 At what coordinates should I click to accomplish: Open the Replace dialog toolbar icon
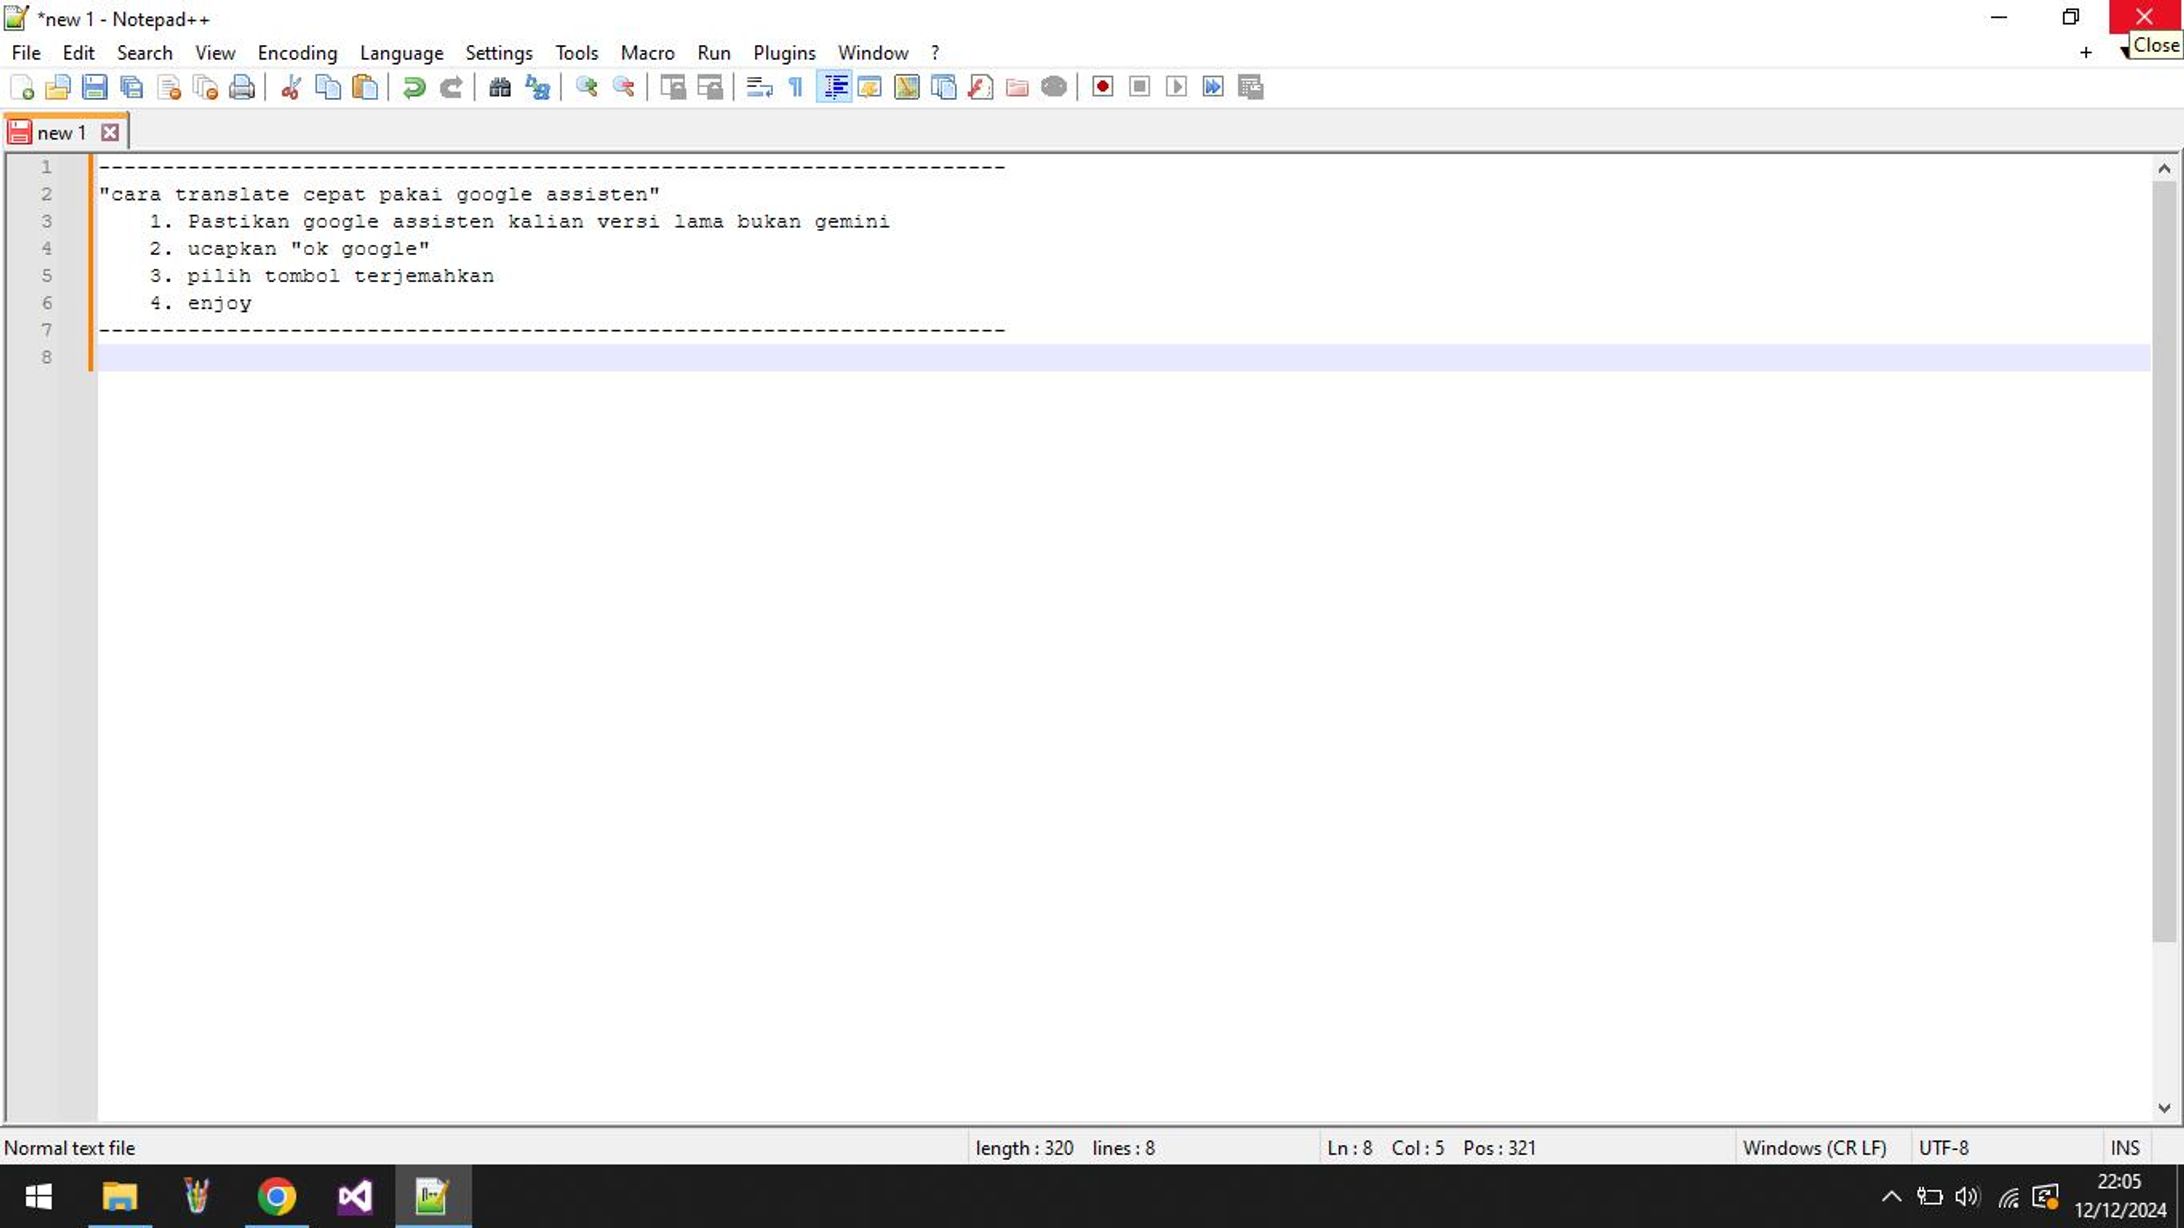[x=537, y=88]
